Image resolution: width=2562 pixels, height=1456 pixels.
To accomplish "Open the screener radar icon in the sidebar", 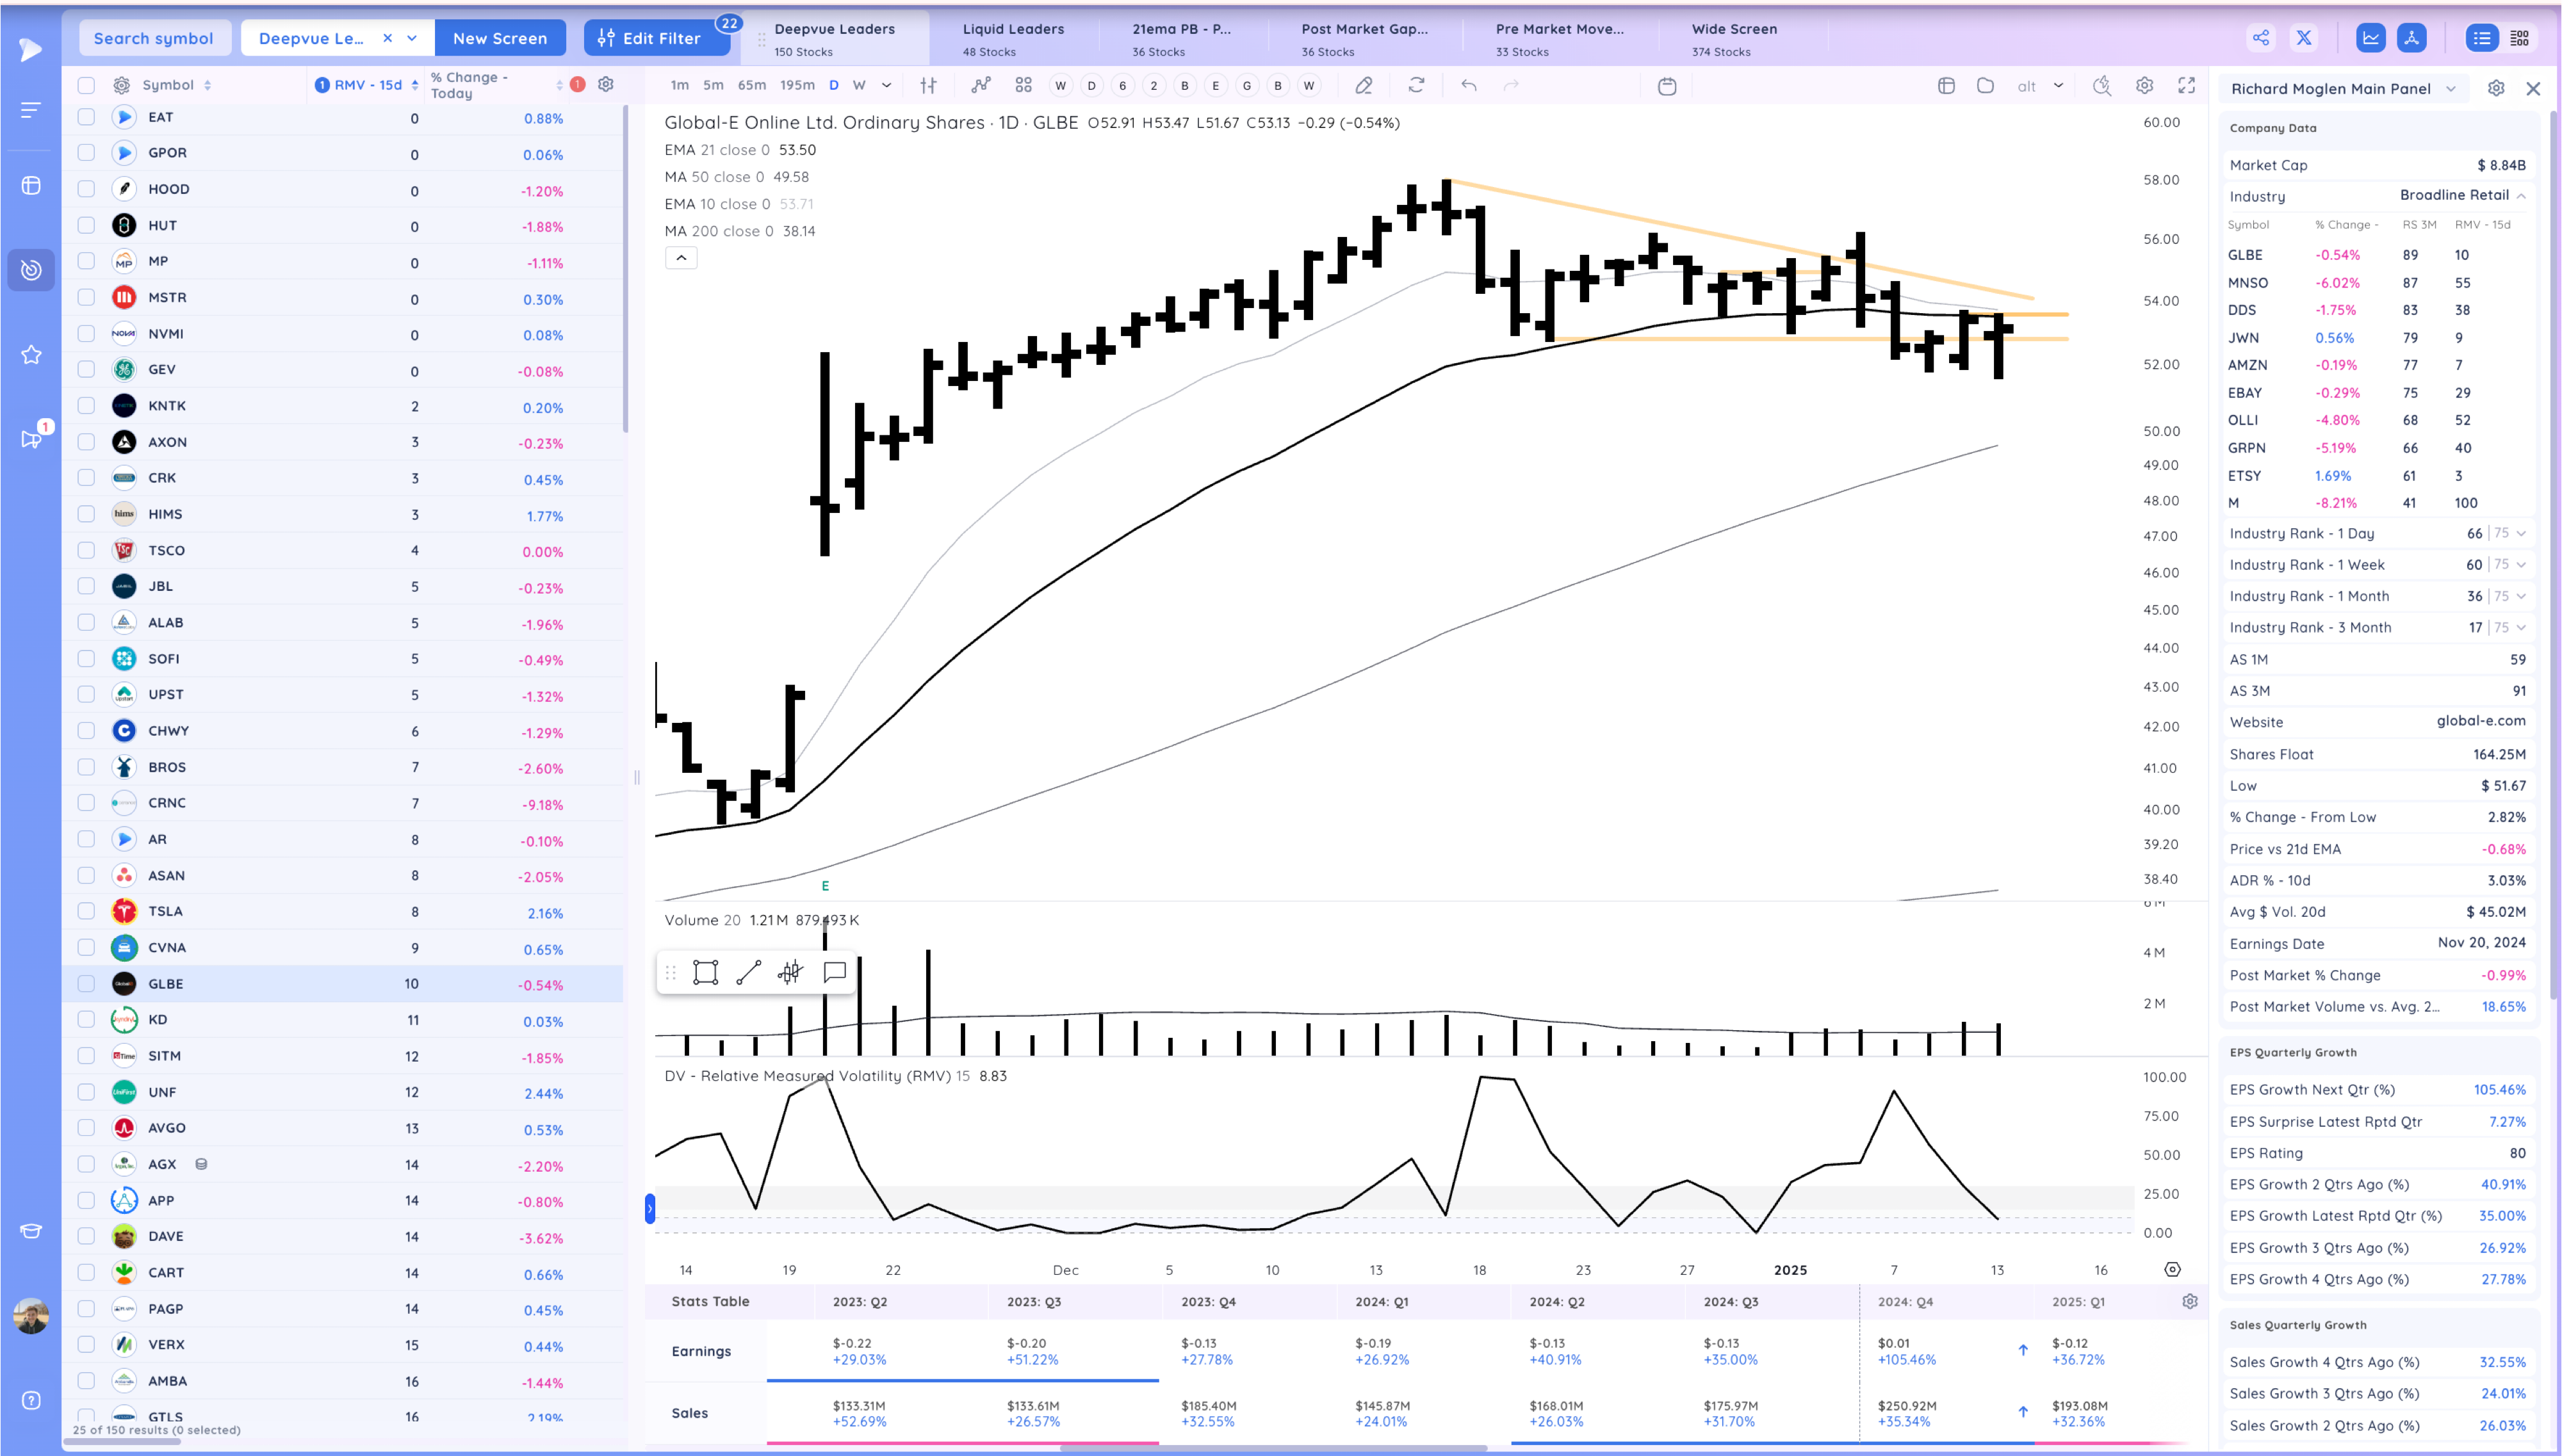I will (31, 270).
